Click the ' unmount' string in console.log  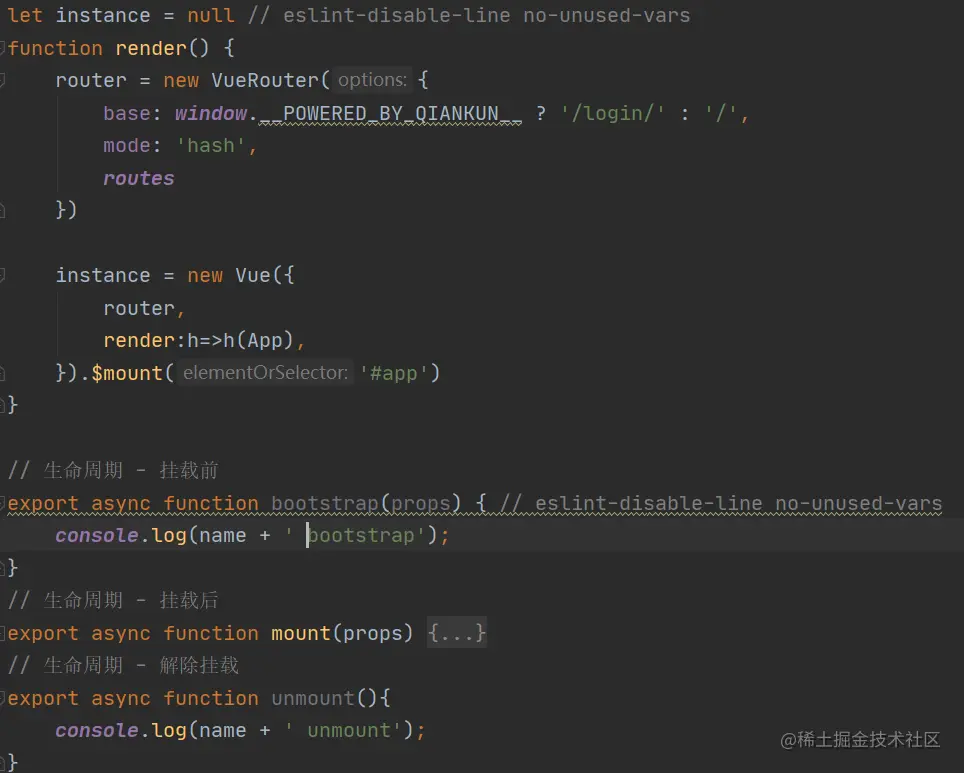click(342, 731)
